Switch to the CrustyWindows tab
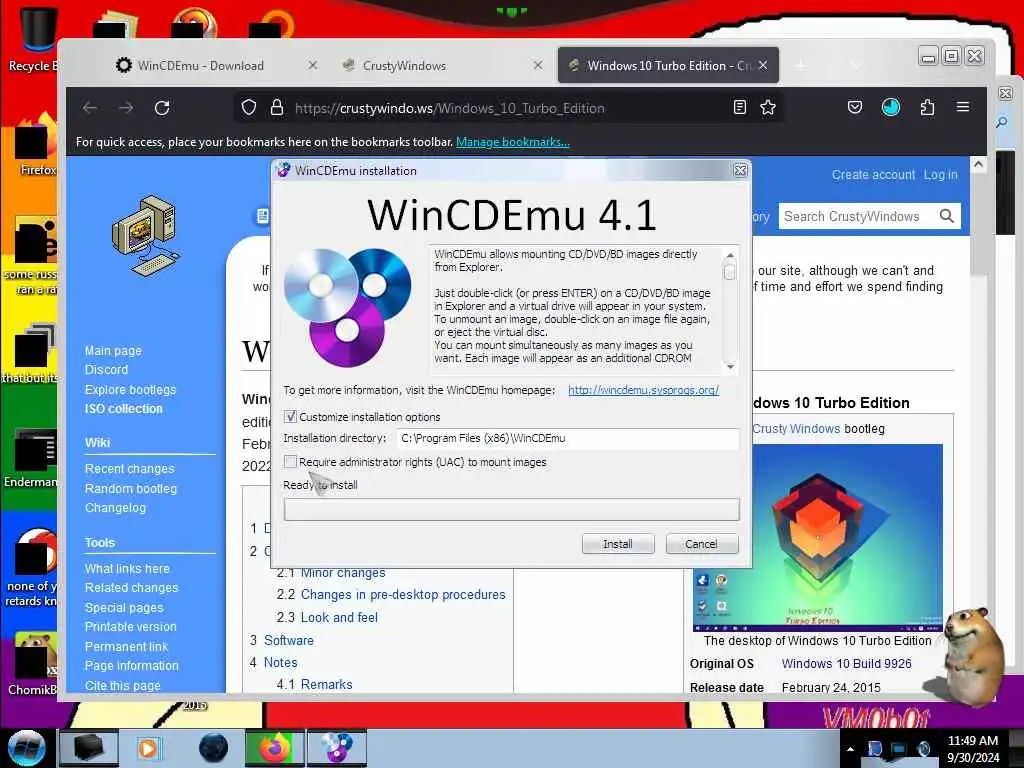Image resolution: width=1024 pixels, height=768 pixels. coord(404,65)
